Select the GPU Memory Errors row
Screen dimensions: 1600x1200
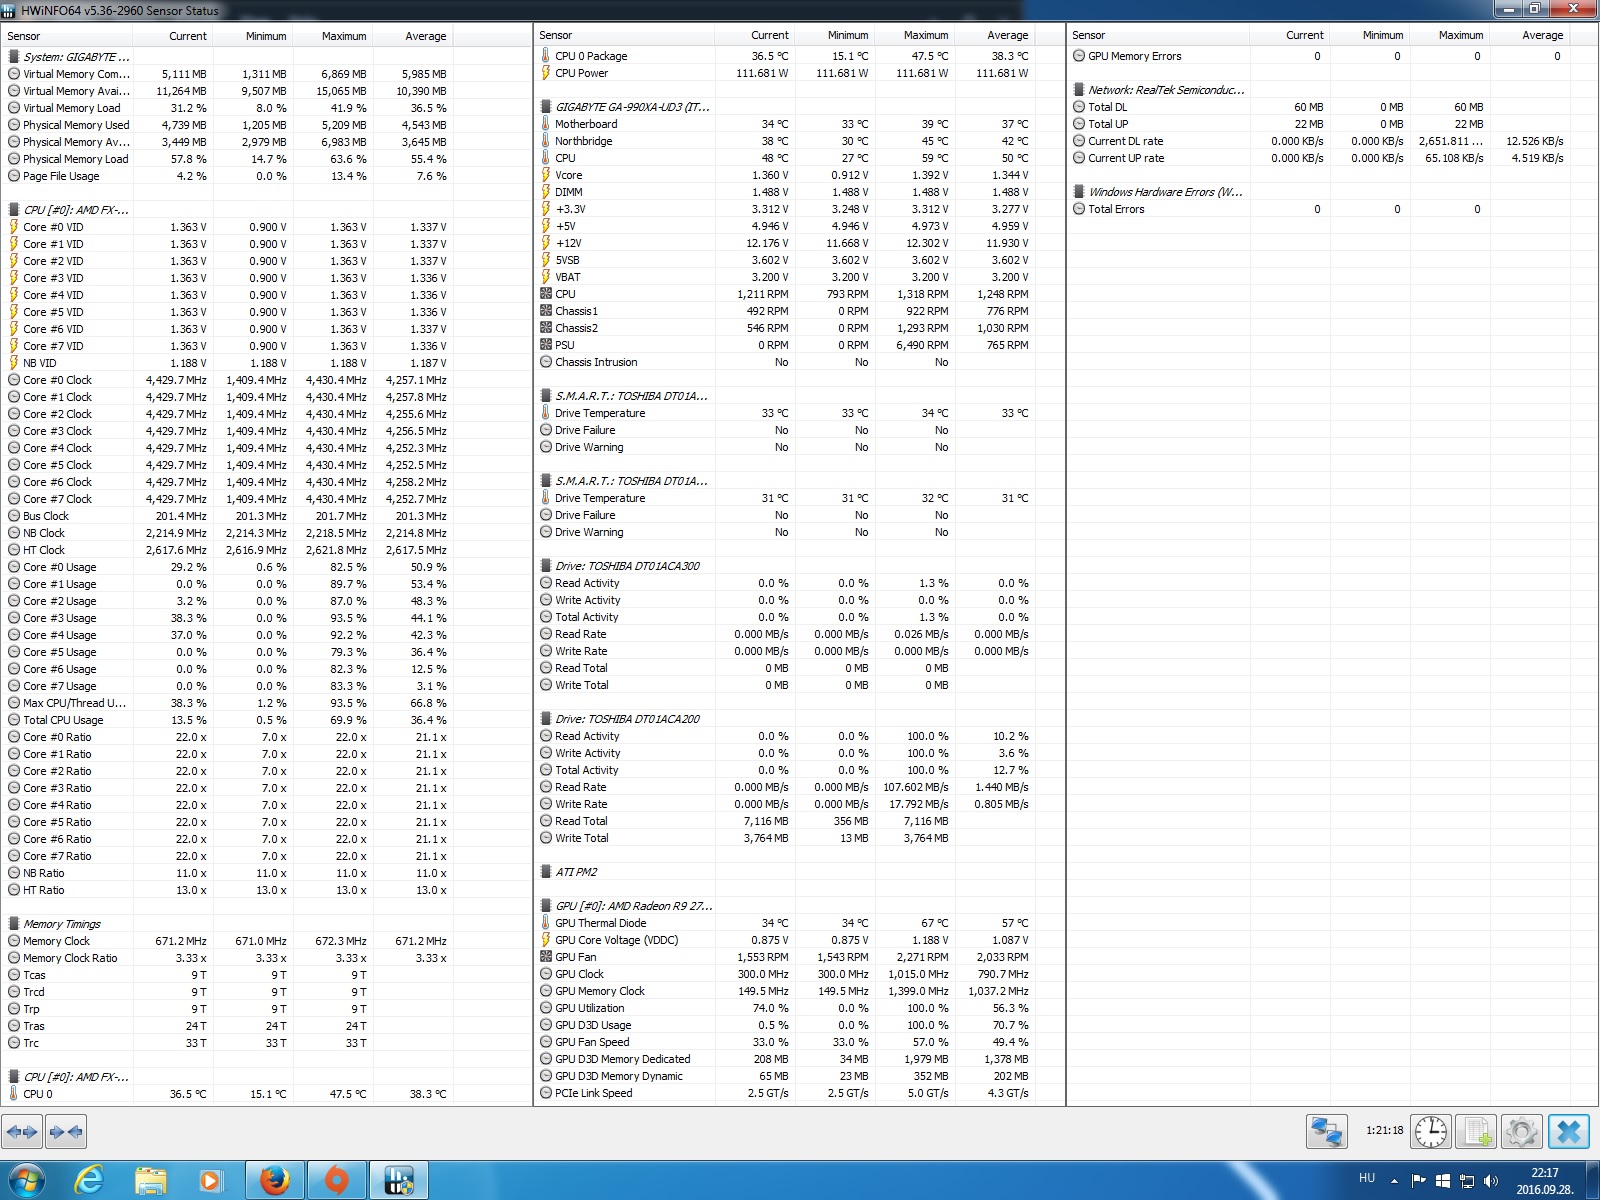click(1332, 56)
